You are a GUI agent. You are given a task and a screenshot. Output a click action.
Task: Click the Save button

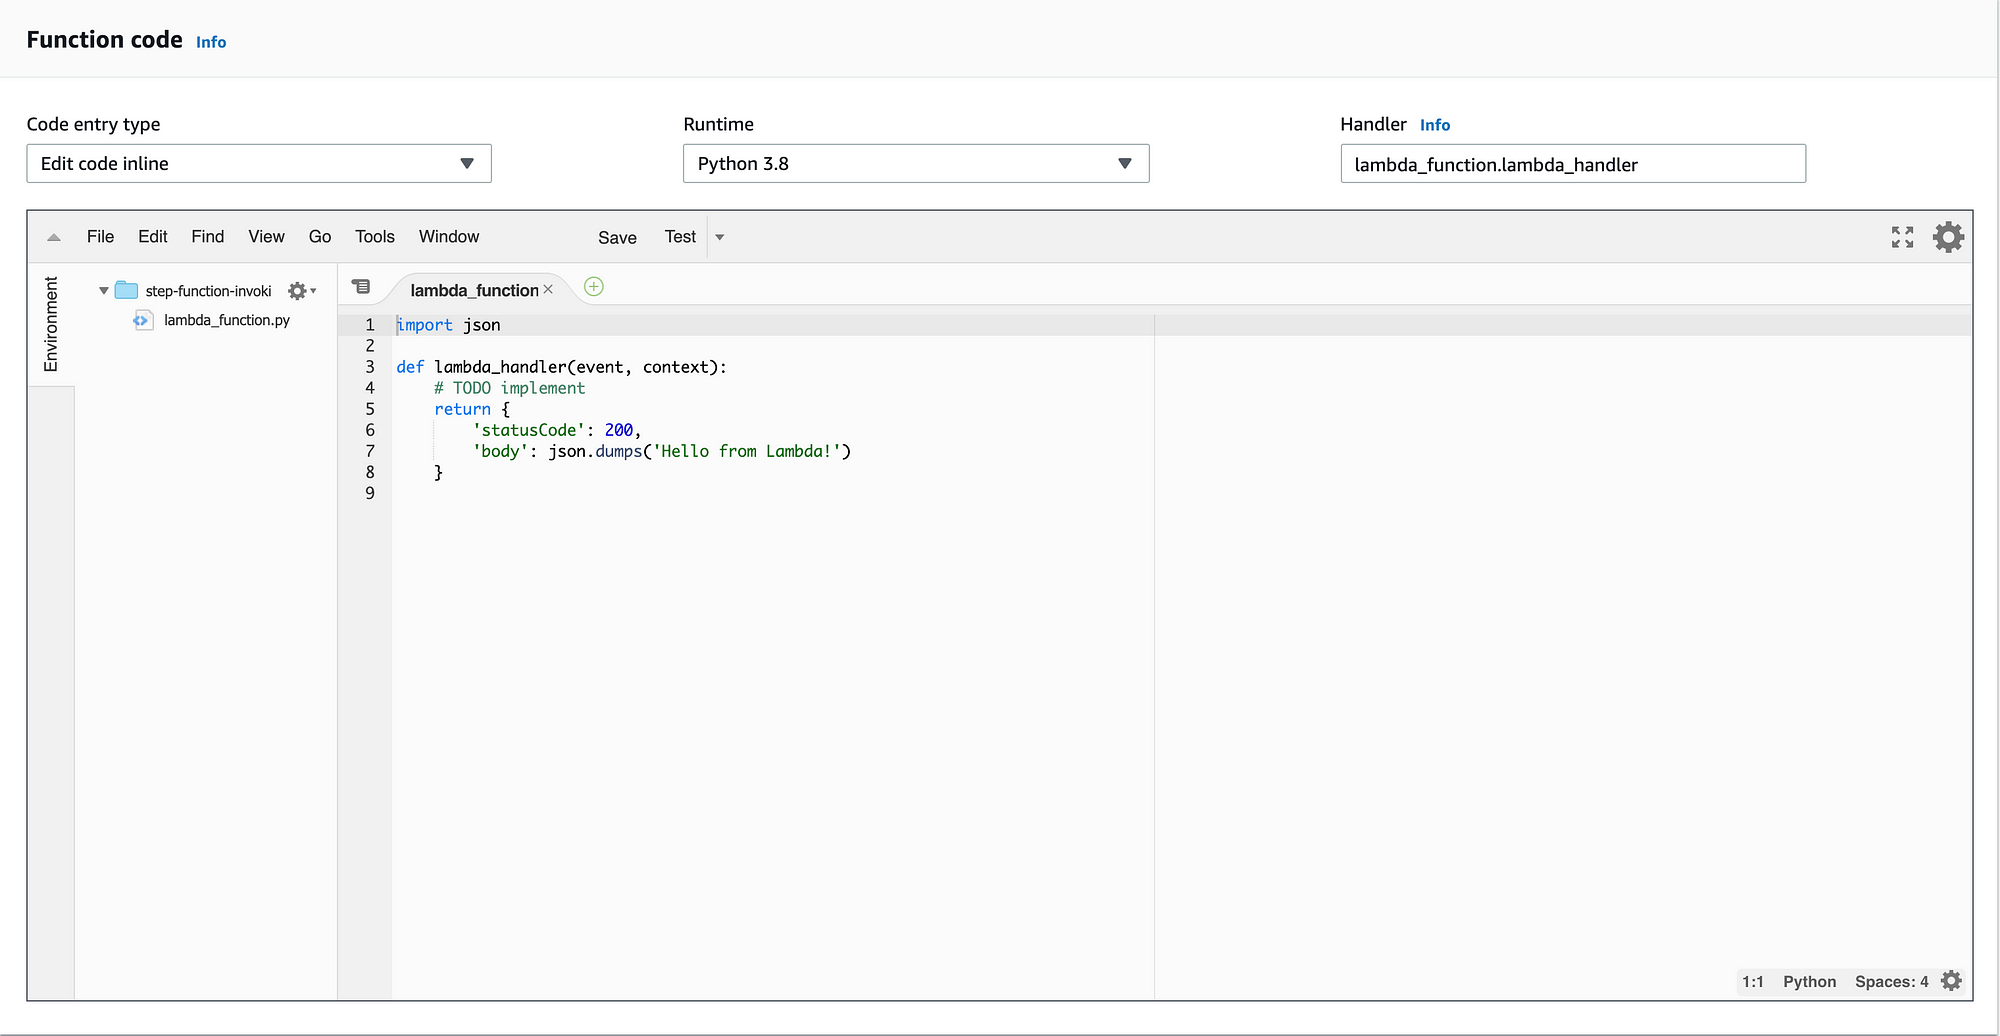coord(617,238)
